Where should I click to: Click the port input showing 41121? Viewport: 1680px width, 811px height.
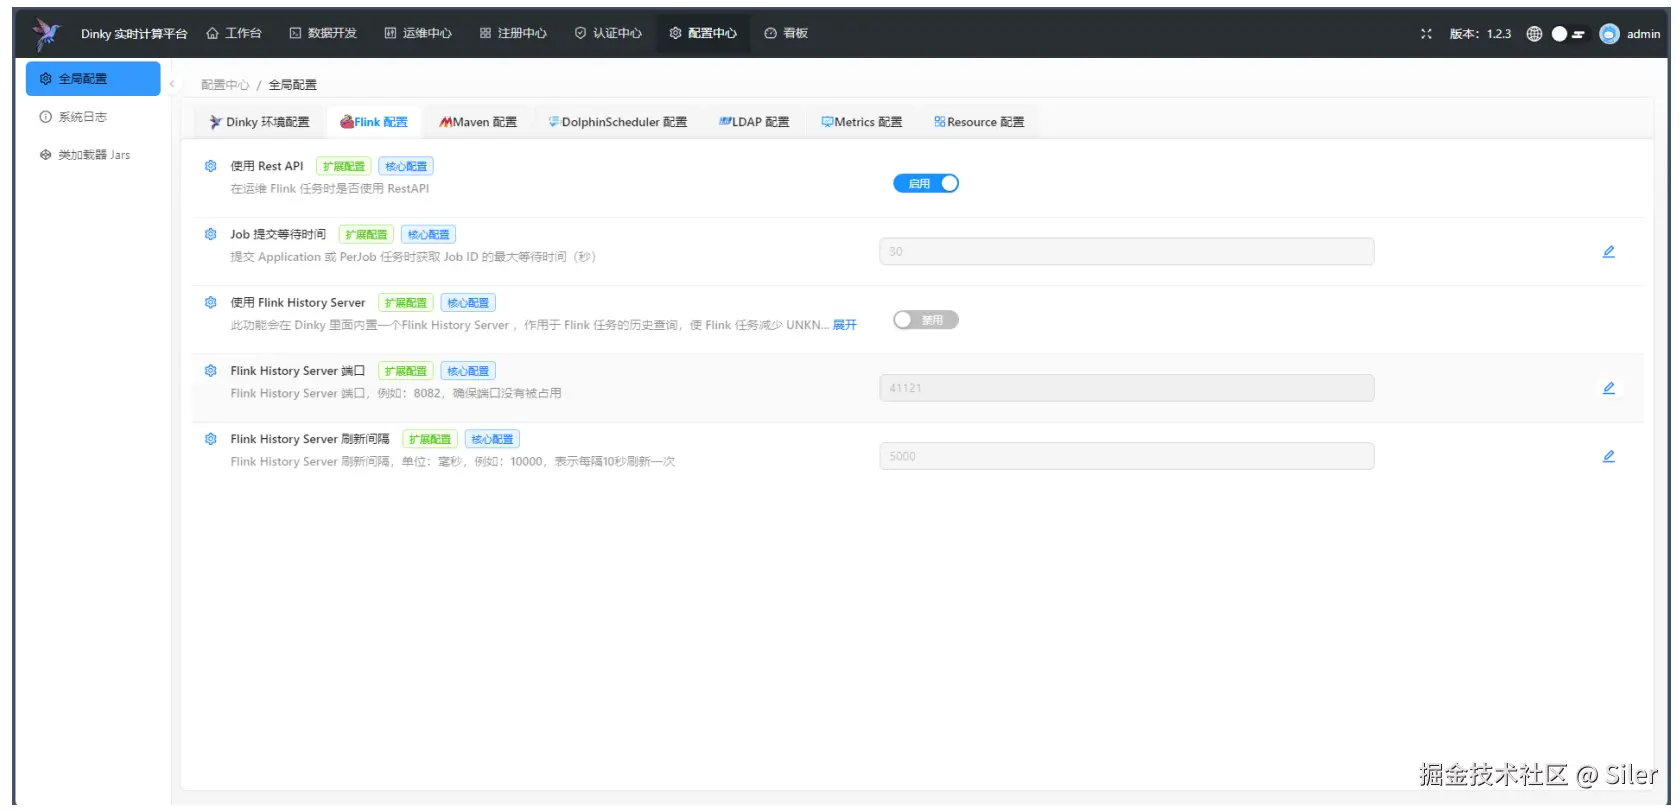coord(1127,388)
